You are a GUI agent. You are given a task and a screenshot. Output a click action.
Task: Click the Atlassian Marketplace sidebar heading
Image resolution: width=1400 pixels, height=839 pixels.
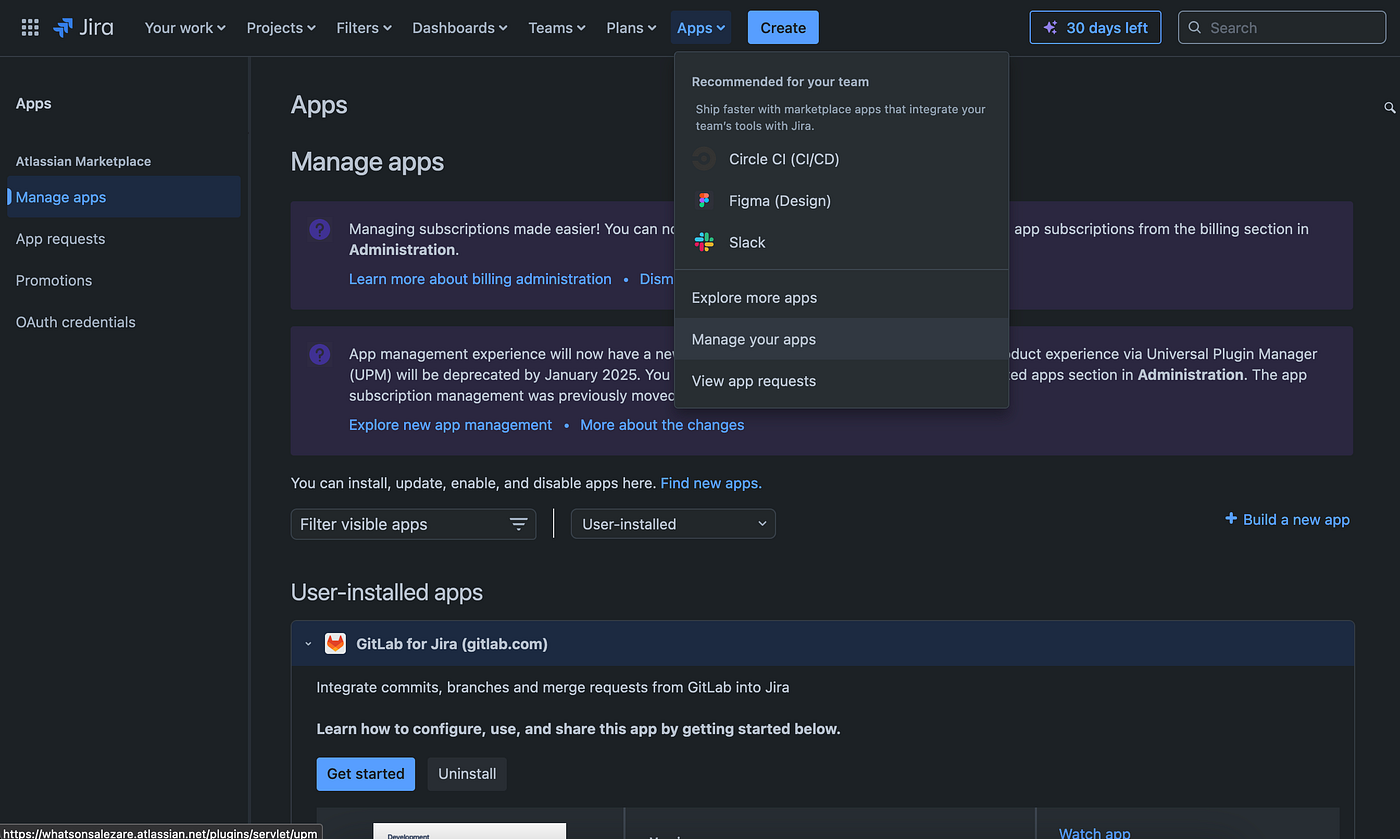point(83,161)
